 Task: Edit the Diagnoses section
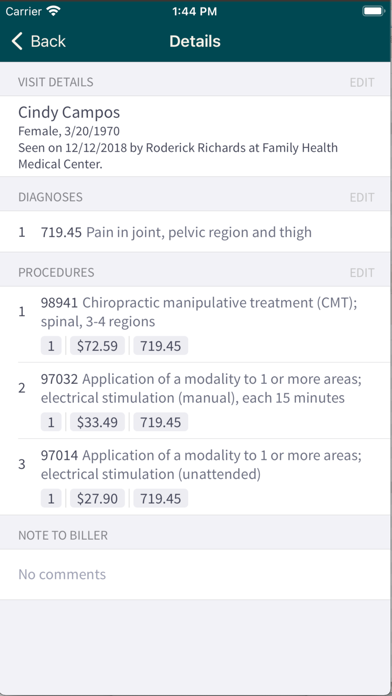(362, 197)
